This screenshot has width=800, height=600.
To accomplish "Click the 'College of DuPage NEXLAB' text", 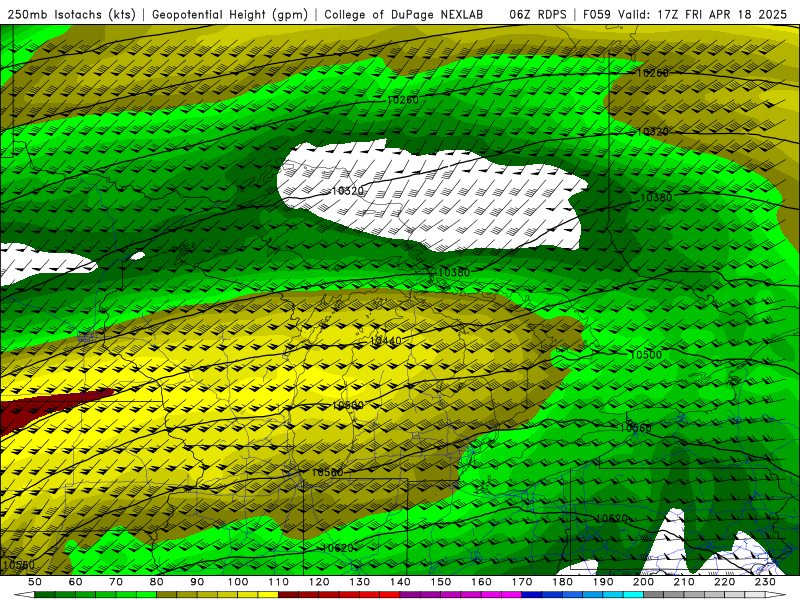I will click(x=404, y=14).
